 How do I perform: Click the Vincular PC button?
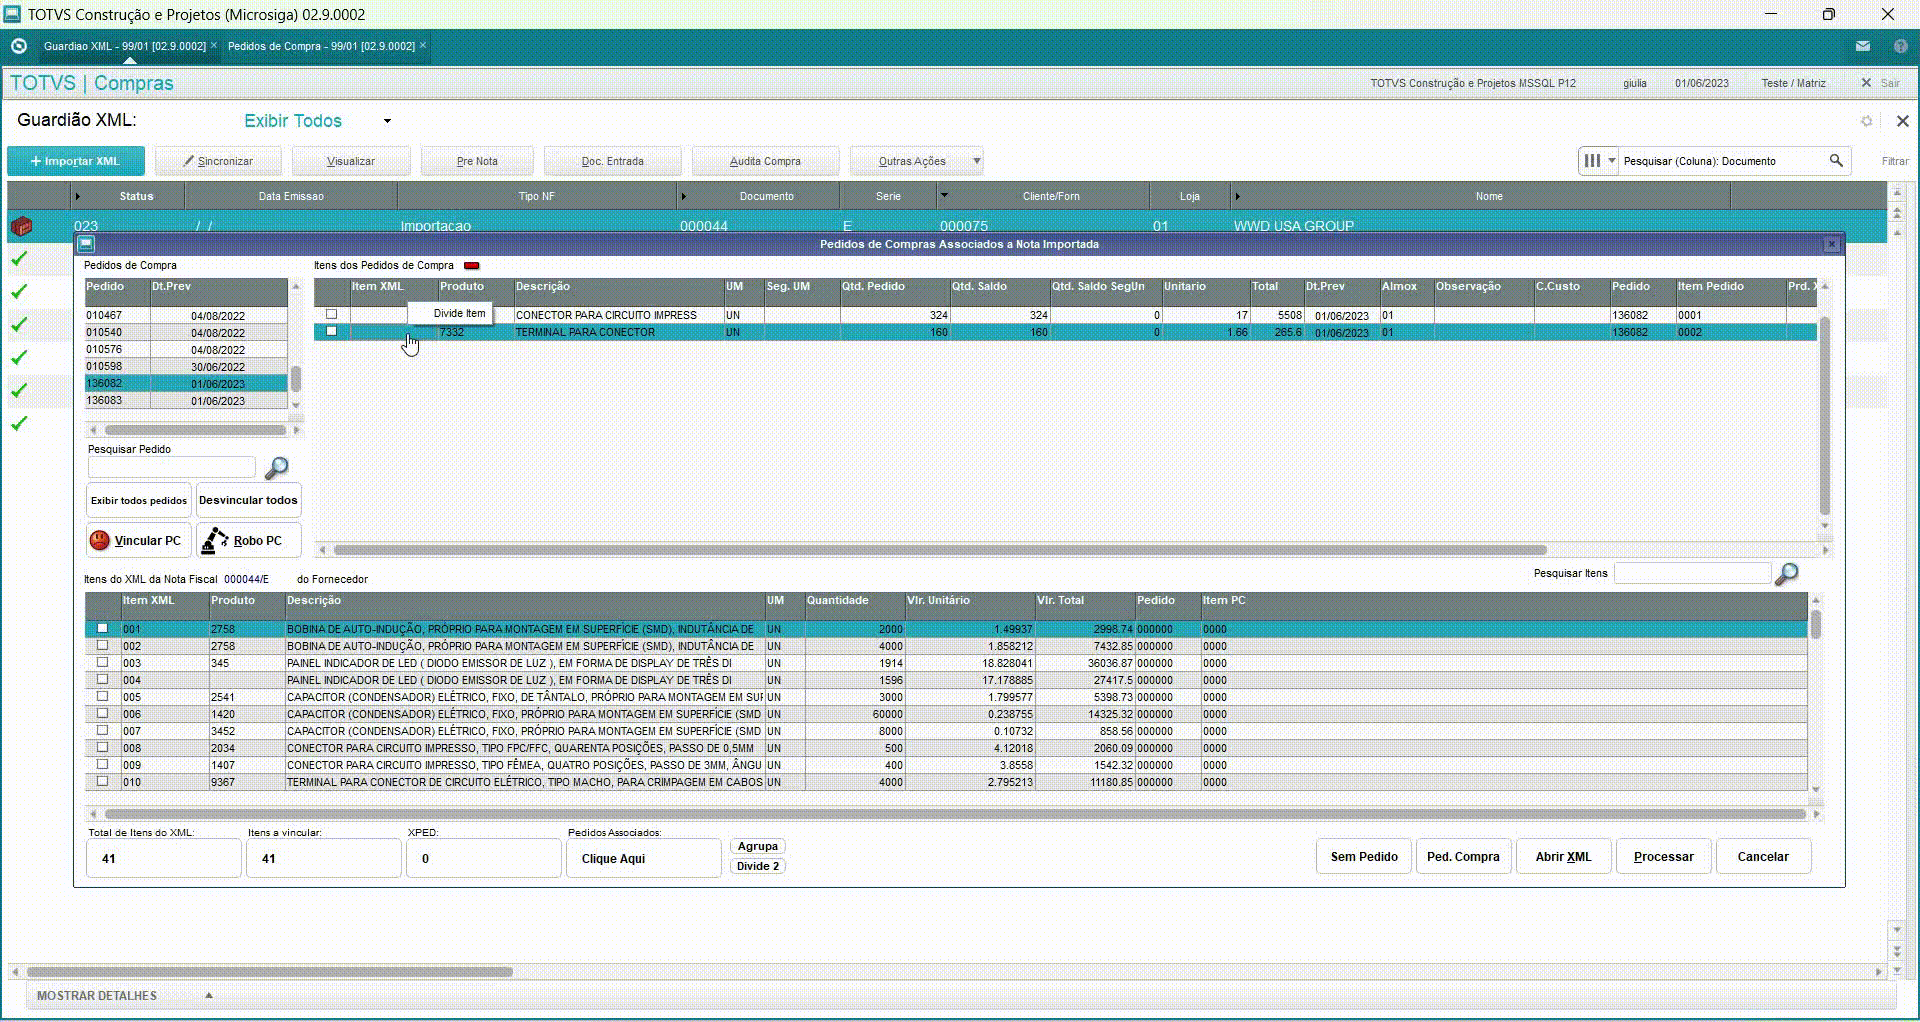[138, 541]
